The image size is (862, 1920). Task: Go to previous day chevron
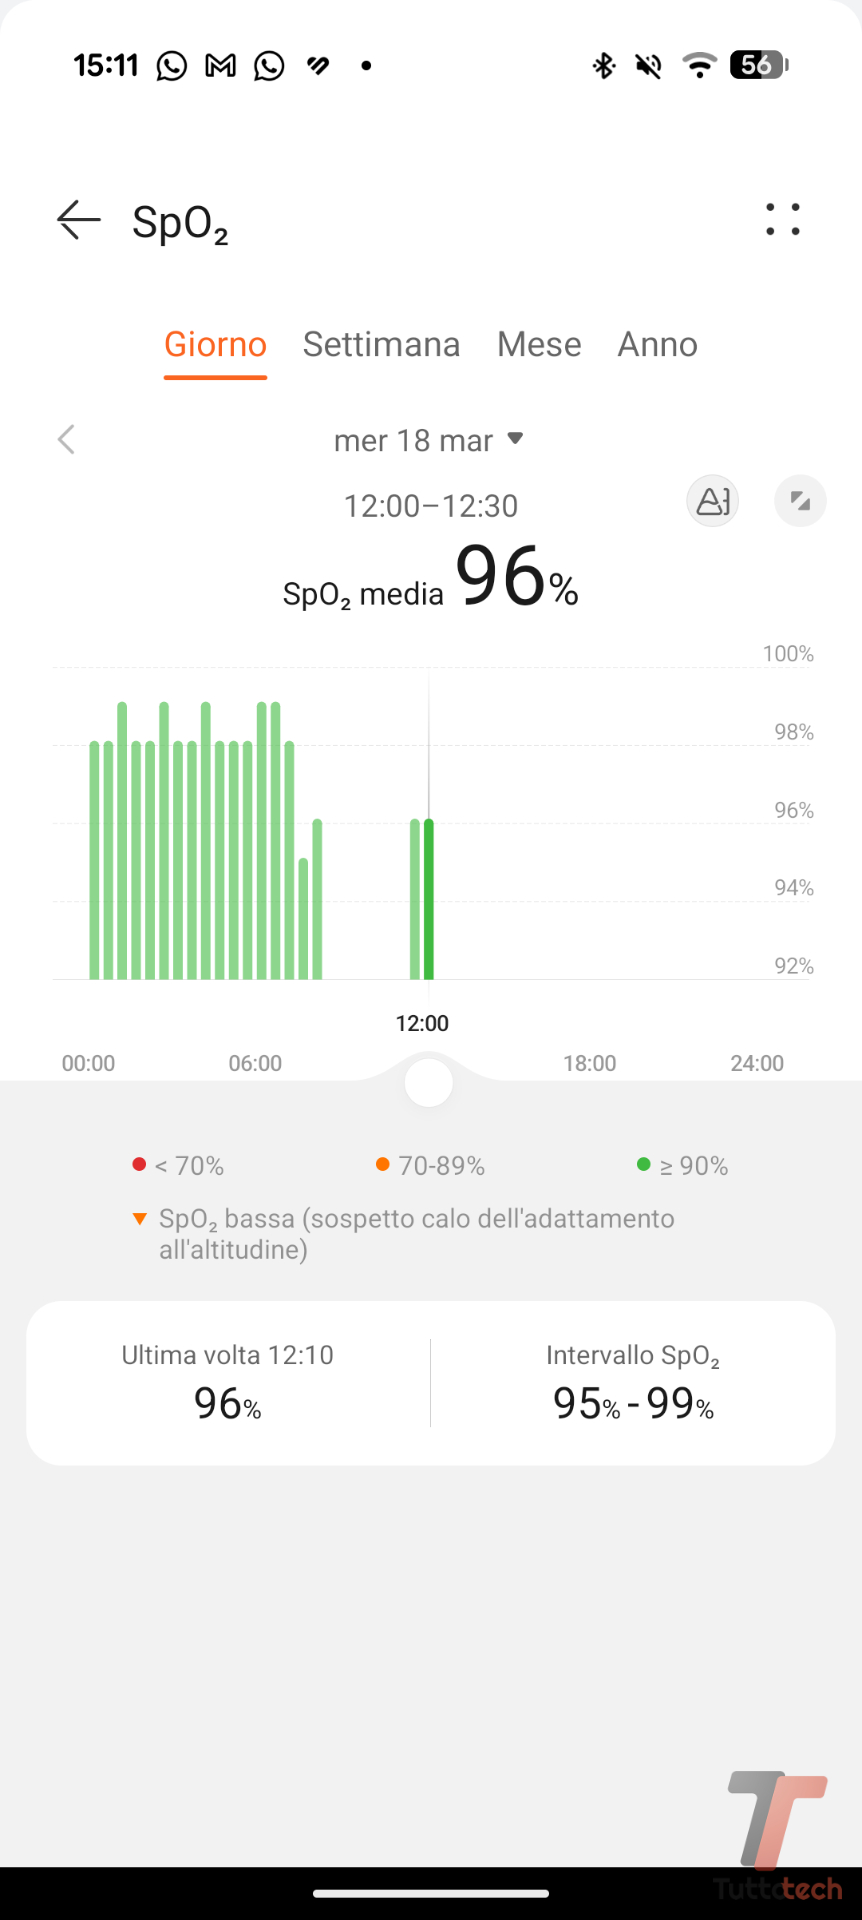click(x=67, y=440)
